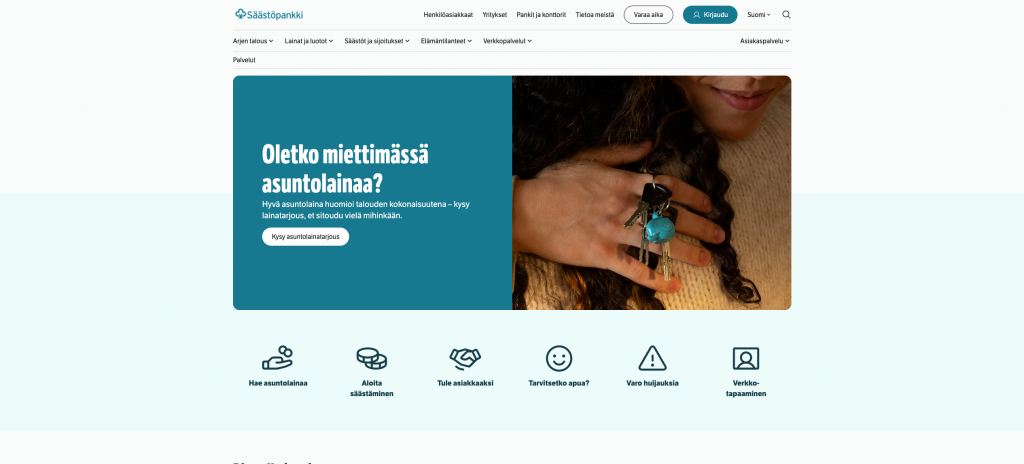The image size is (1024, 464).
Task: Click Kysy asuntolainatarjous button
Action: tap(306, 237)
